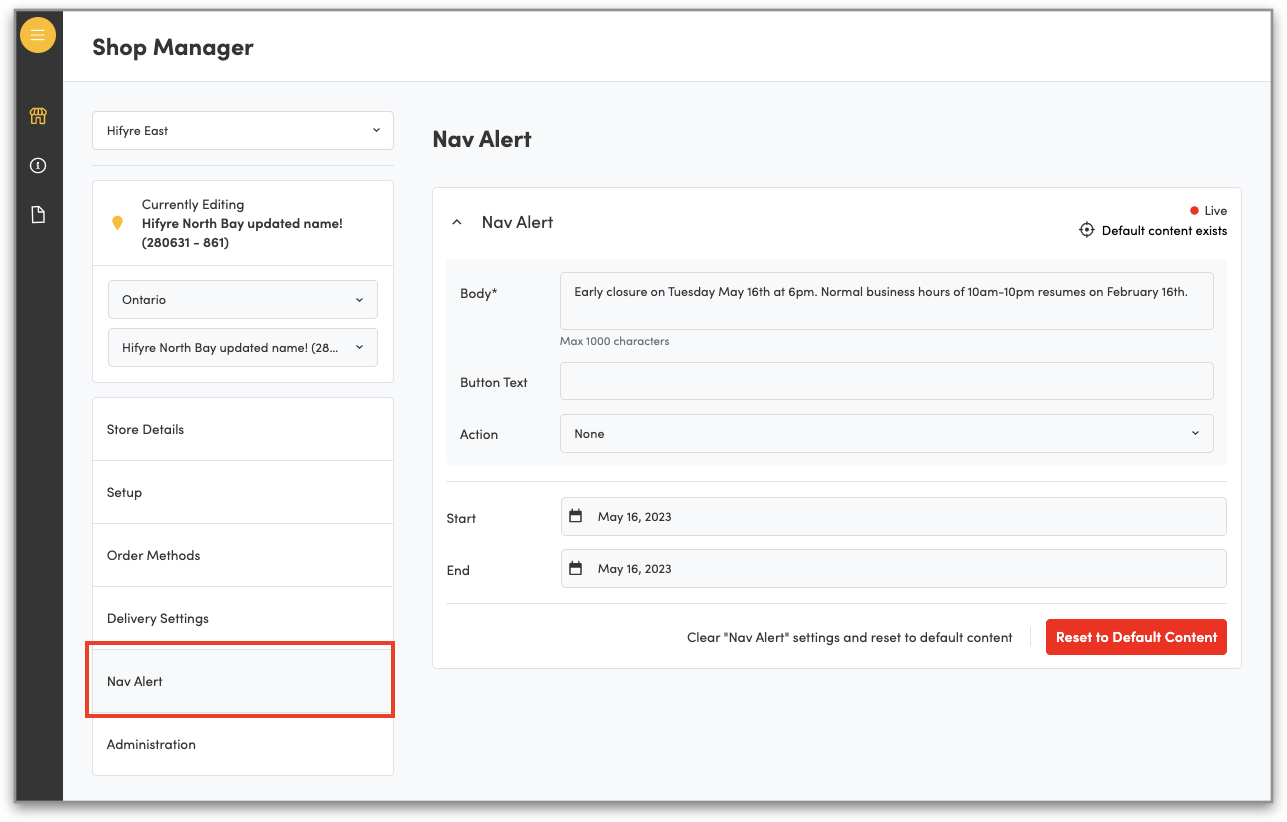Viewport: 1287px width, 822px height.
Task: Click the End date calendar icon
Action: (575, 569)
